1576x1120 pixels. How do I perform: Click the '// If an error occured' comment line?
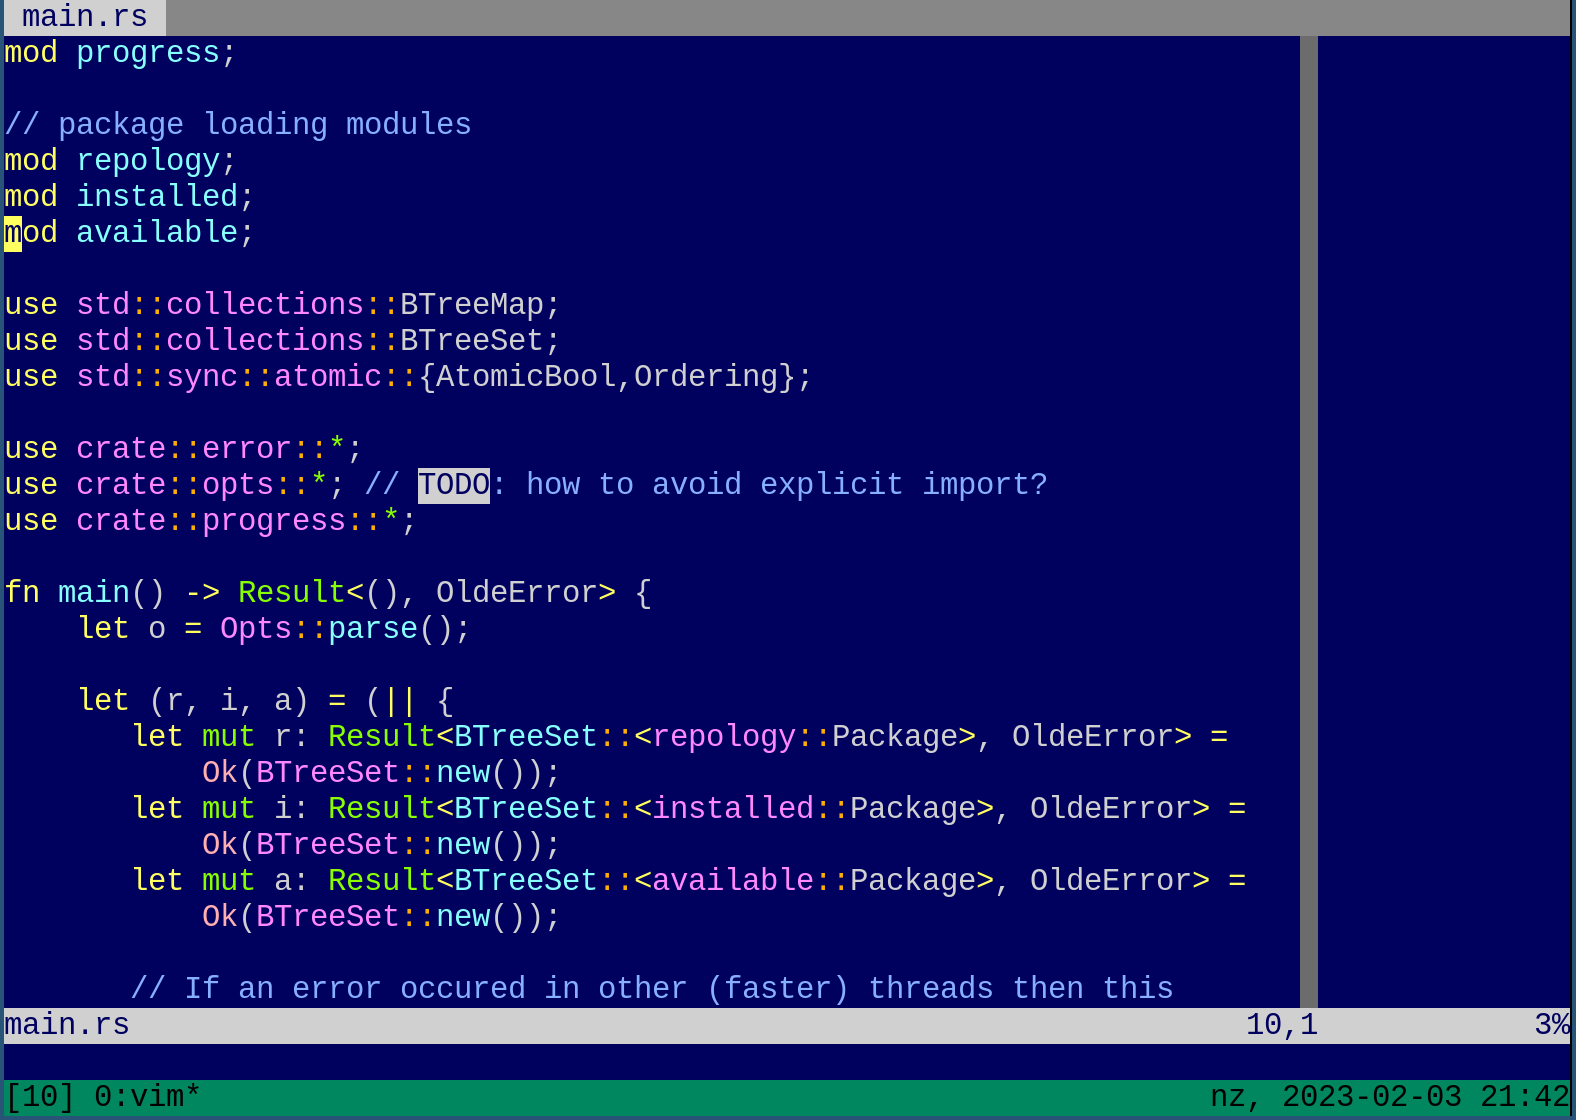tap(652, 989)
